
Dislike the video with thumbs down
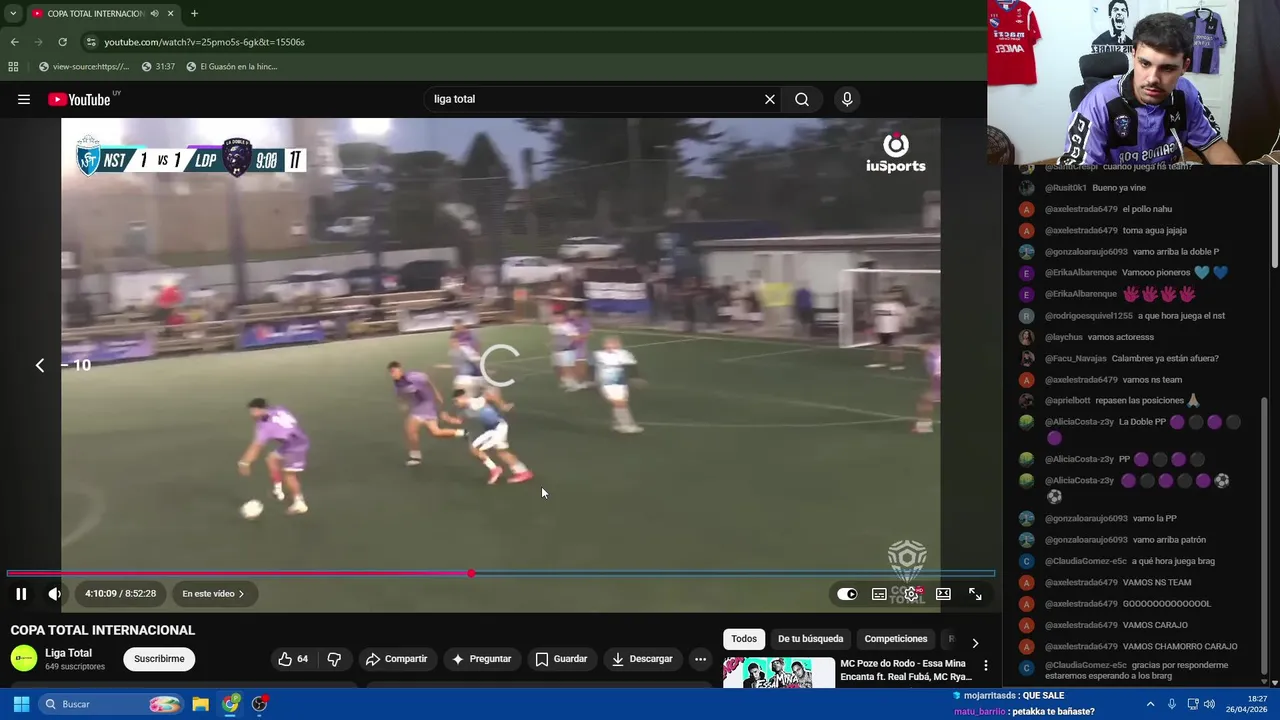click(334, 659)
